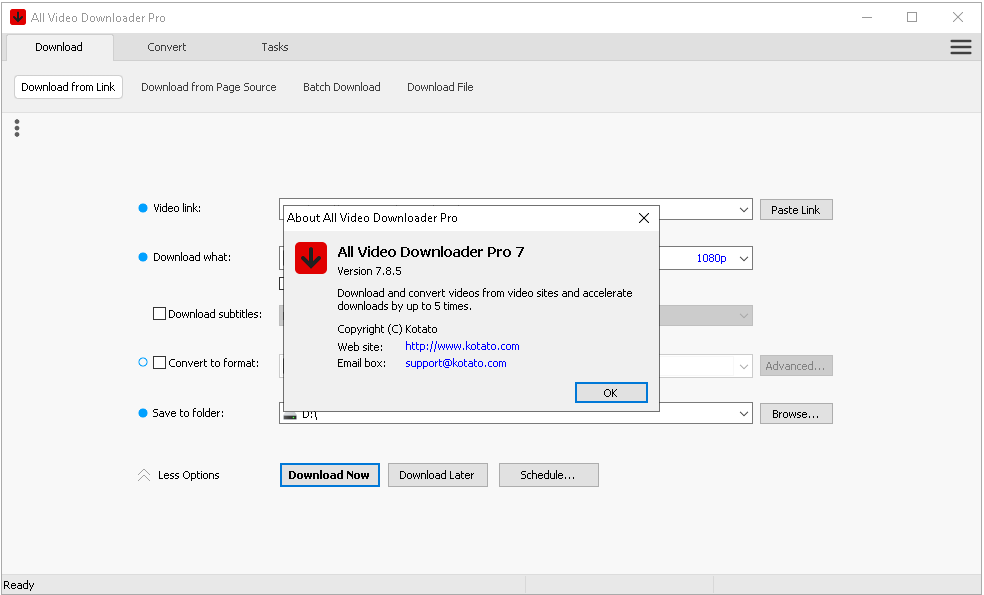Click the Ready status bar text
Image resolution: width=984 pixels, height=595 pixels.
coord(19,585)
